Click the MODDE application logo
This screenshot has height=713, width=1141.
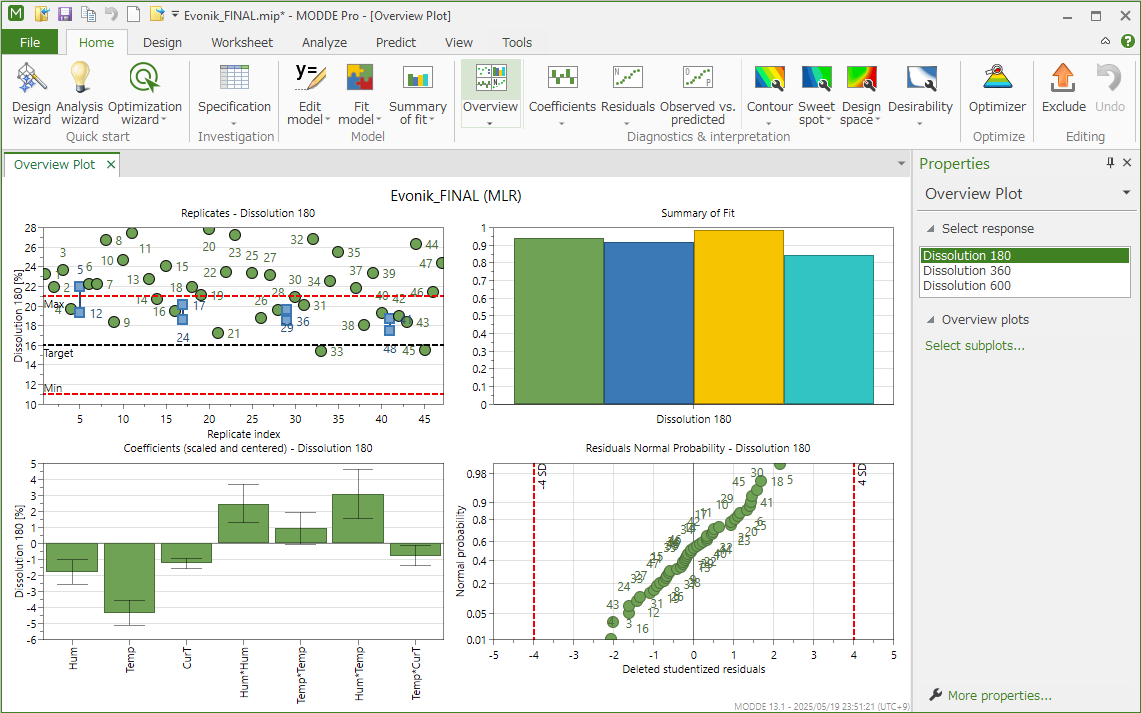(x=15, y=15)
